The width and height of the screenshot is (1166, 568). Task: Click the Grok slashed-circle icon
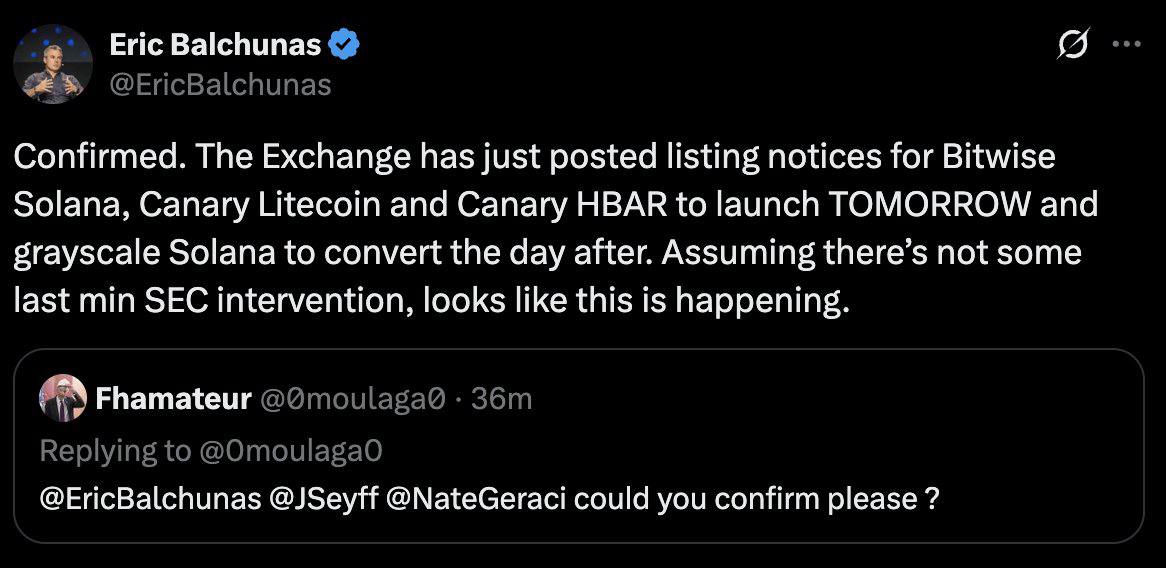click(x=1074, y=46)
